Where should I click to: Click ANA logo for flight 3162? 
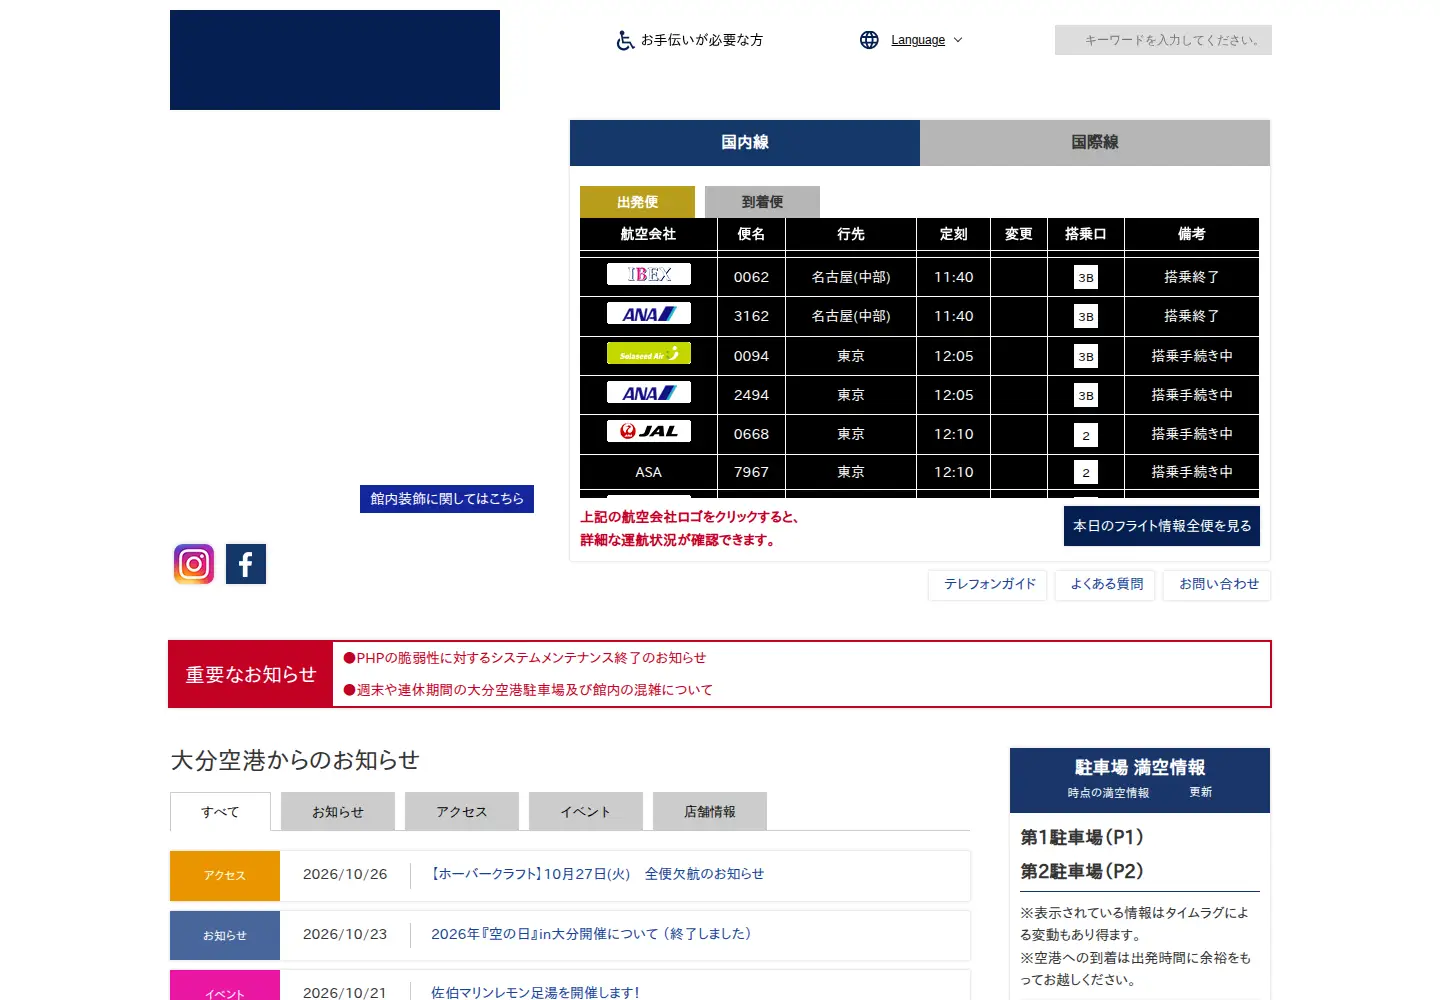pos(649,314)
